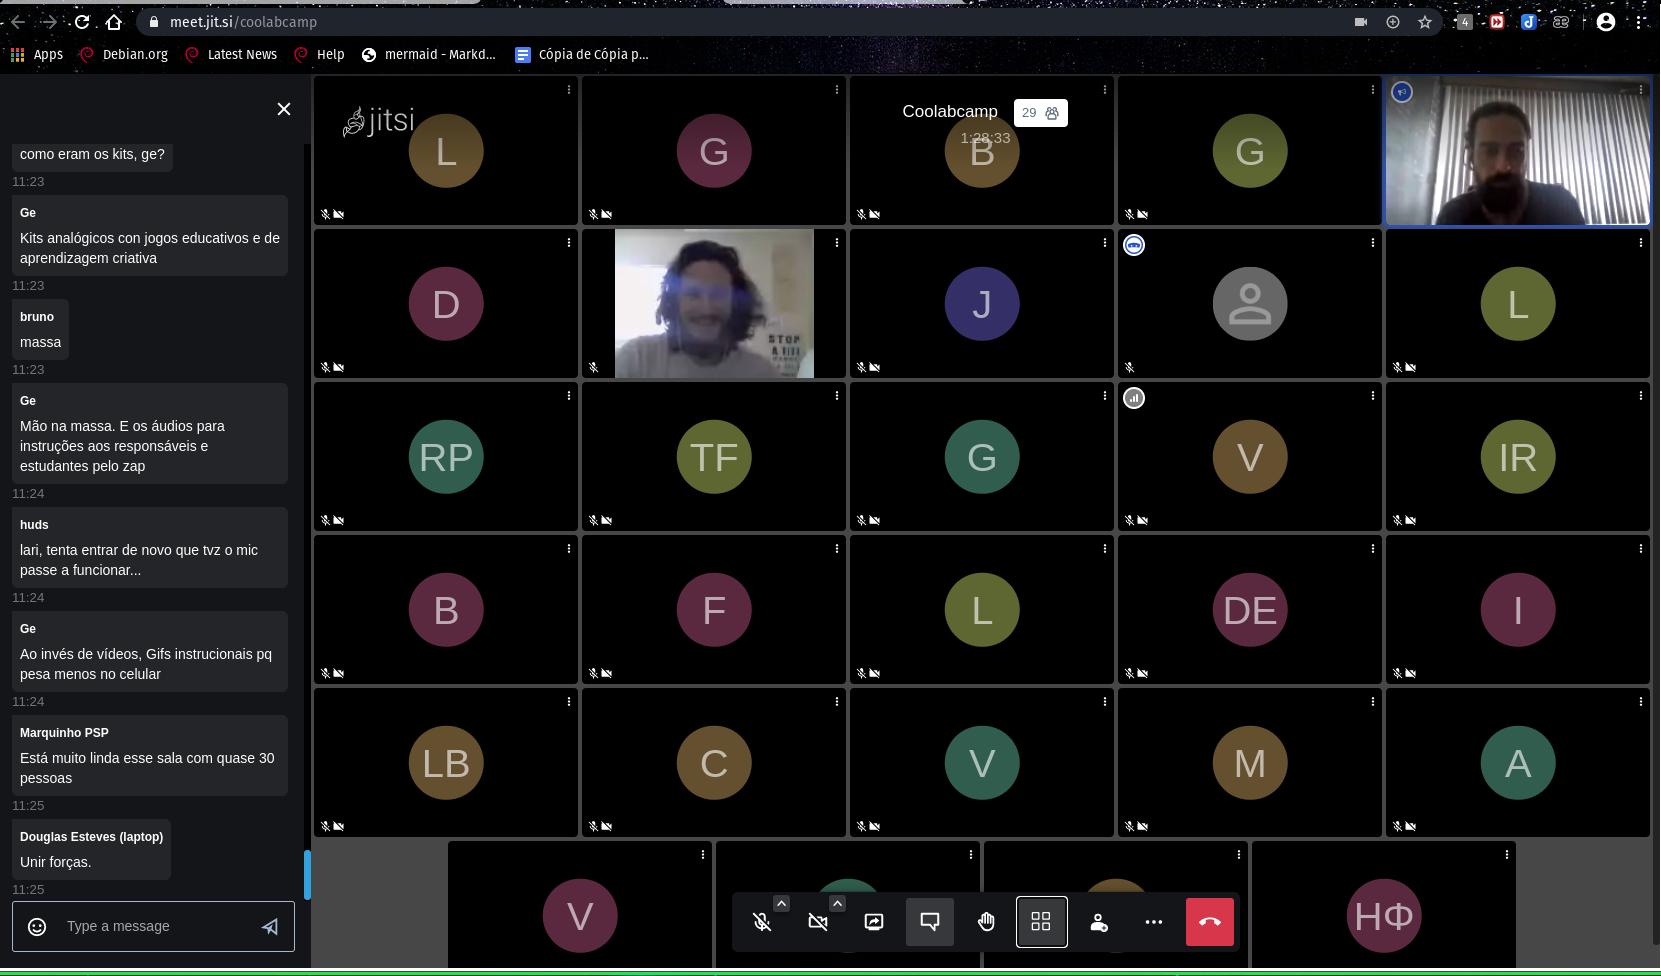1661x976 pixels.
Task: Select the DE participant tile
Action: click(1250, 610)
